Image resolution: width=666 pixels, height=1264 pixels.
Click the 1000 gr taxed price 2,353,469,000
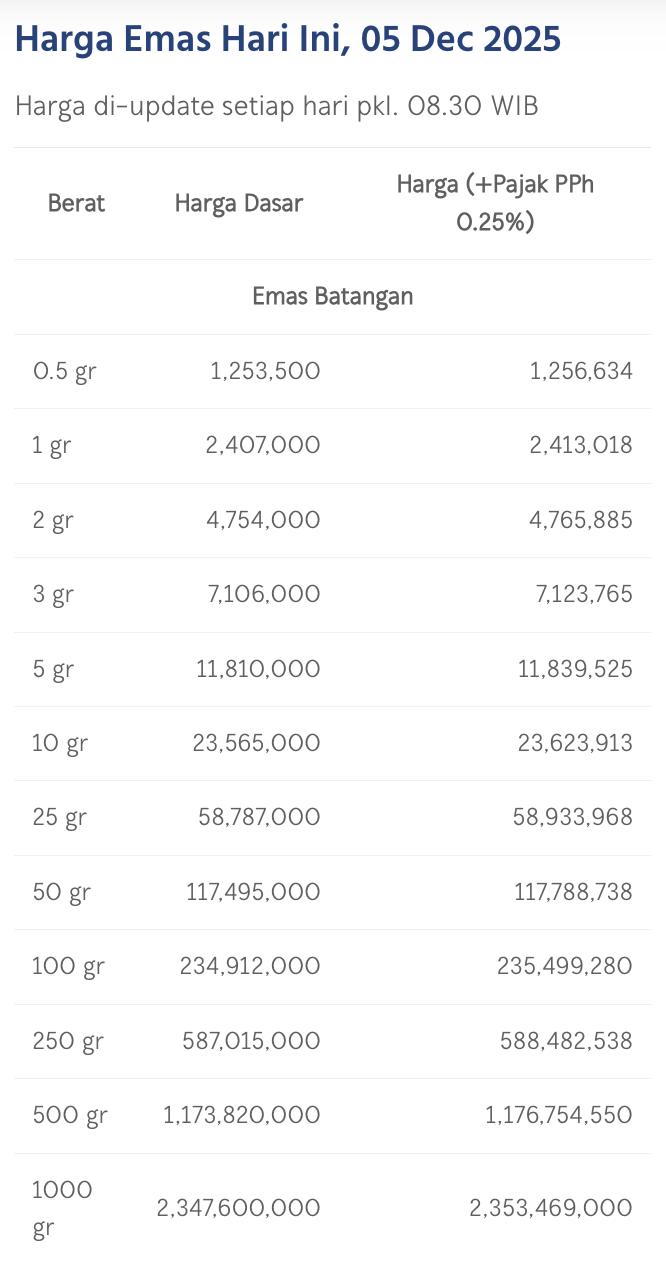click(x=550, y=1208)
